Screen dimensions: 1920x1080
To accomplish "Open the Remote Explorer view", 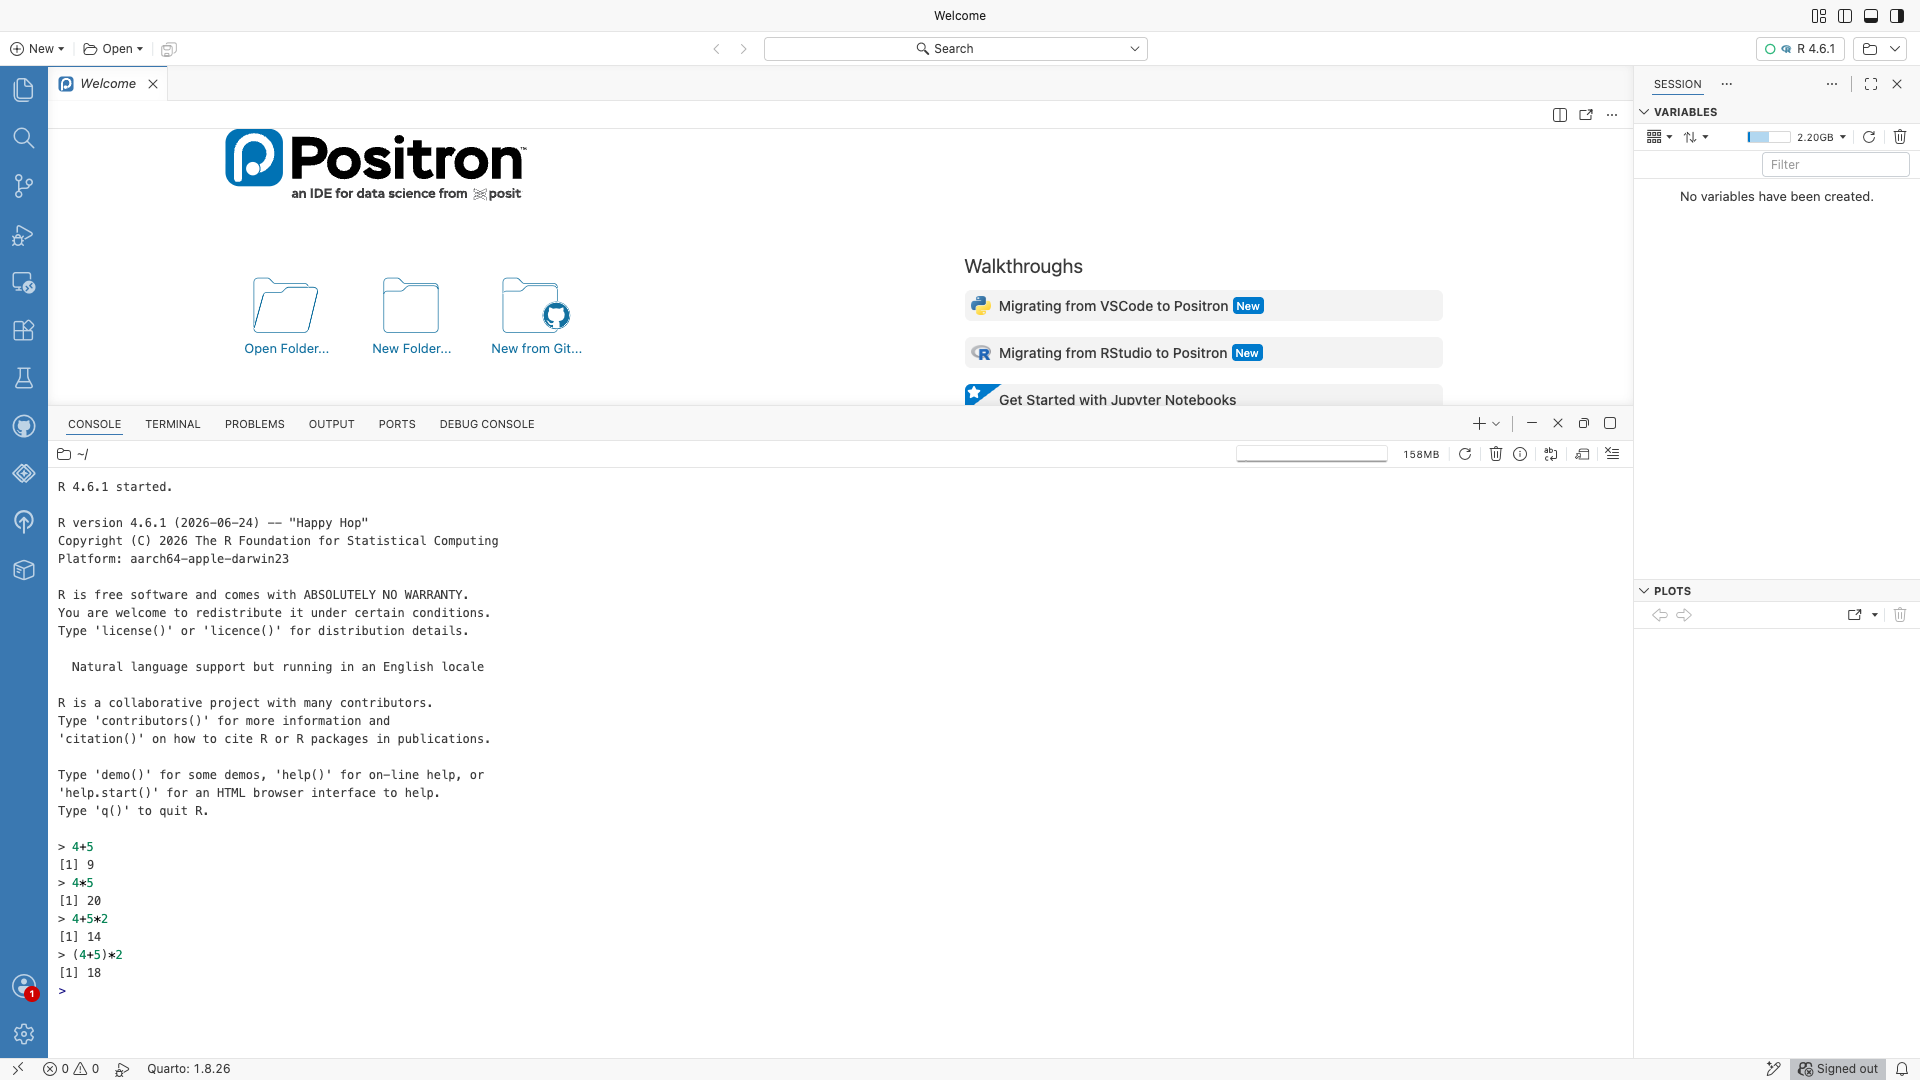I will pos(24,283).
